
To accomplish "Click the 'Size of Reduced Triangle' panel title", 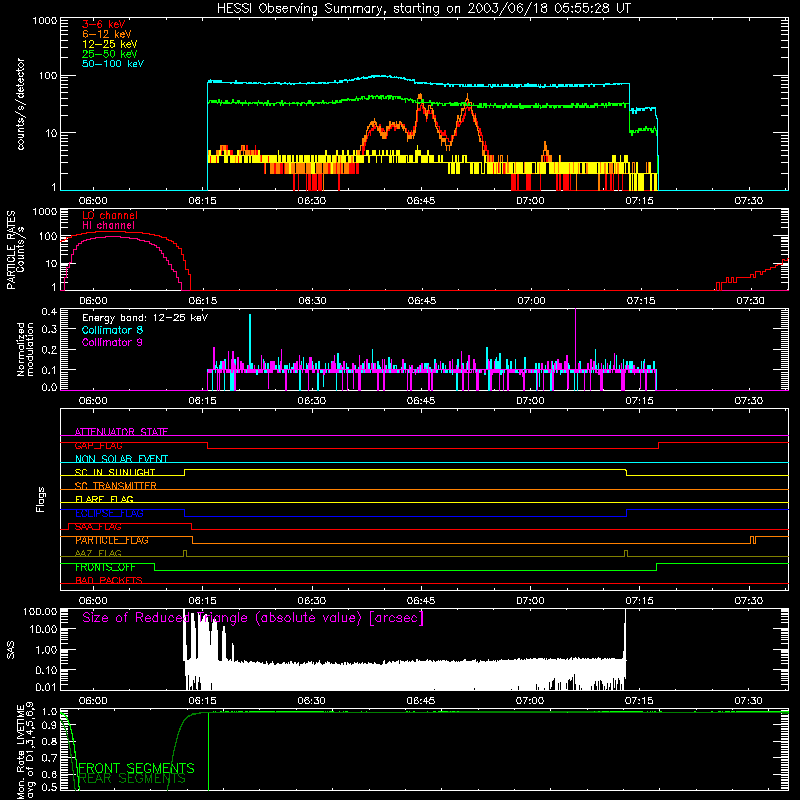I will [x=253, y=618].
